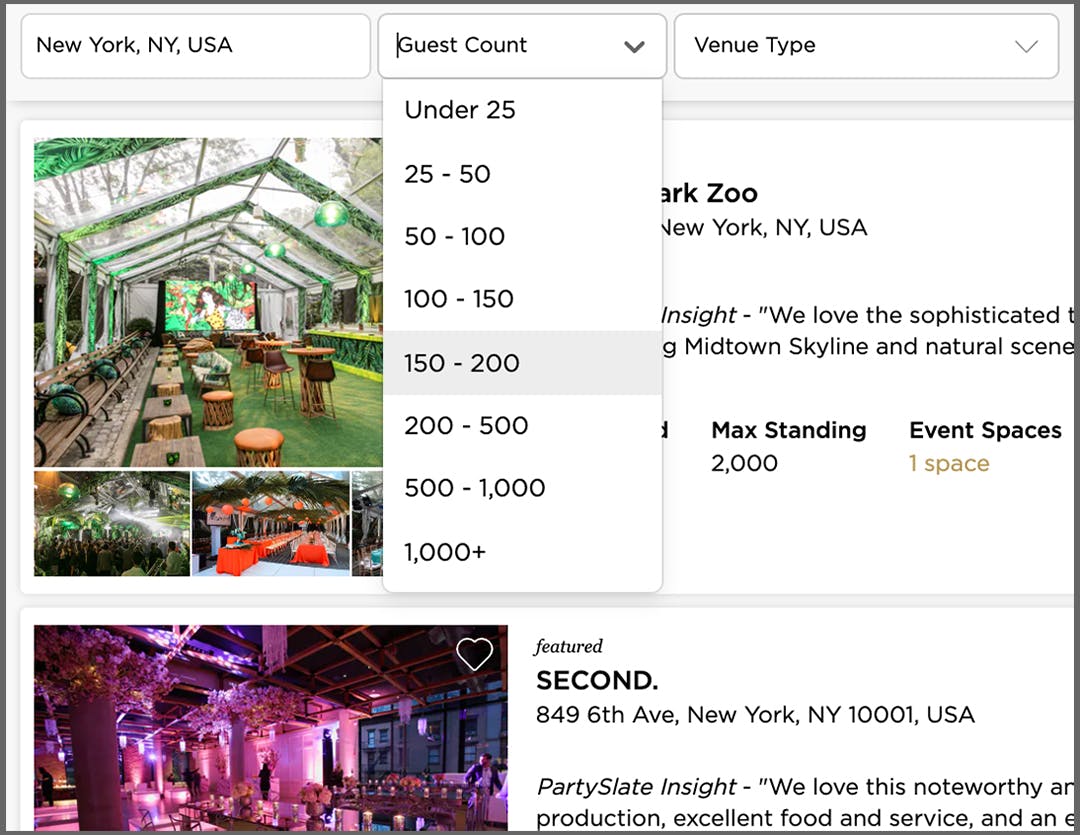Click the crowd party scene thumbnail
The image size is (1080, 835).
click(x=110, y=521)
